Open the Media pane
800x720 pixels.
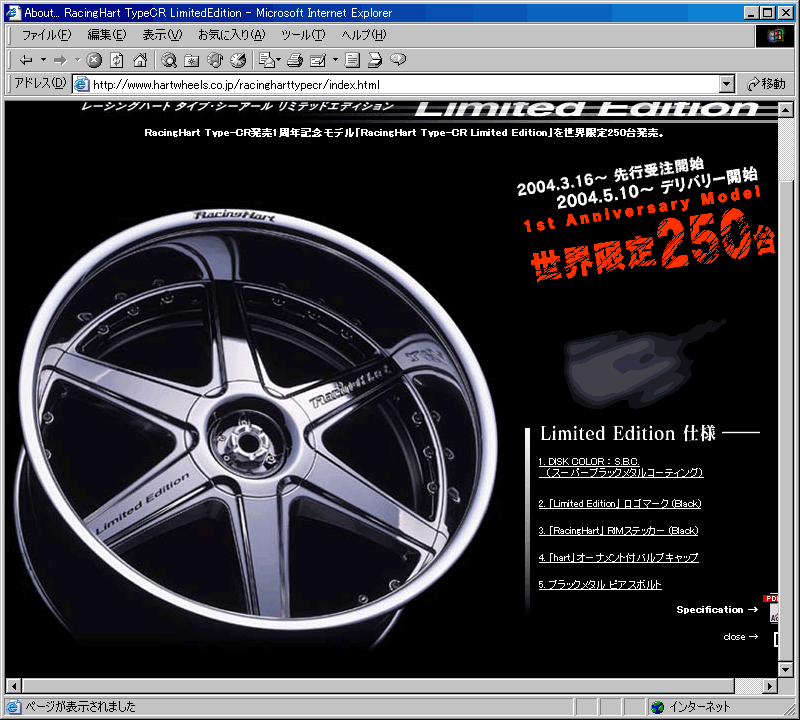[x=215, y=60]
